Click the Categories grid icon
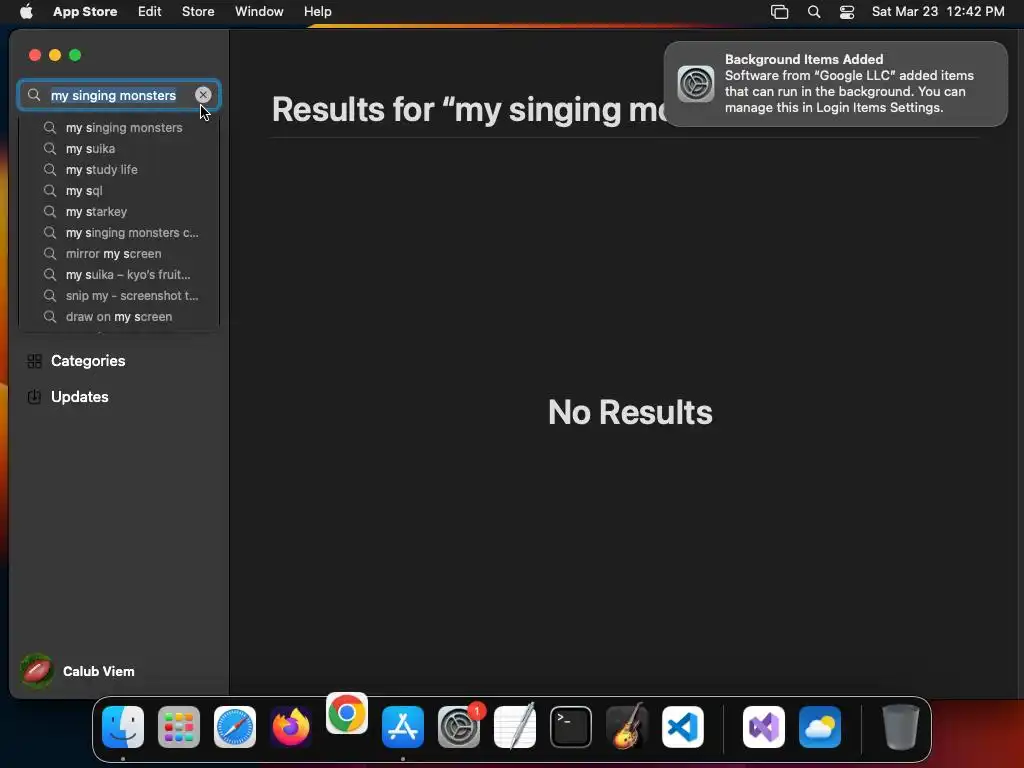The width and height of the screenshot is (1024, 768). click(34, 360)
